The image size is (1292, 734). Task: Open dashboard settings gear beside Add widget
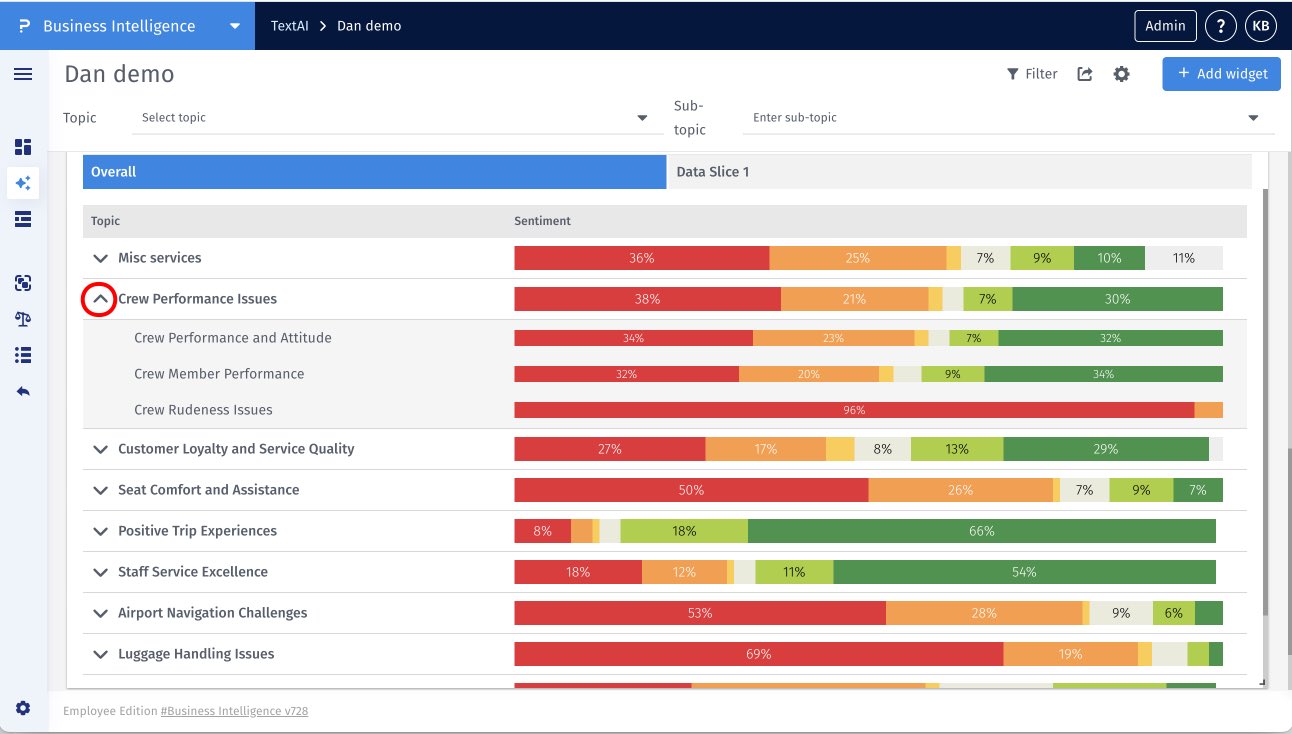pyautogui.click(x=1122, y=74)
